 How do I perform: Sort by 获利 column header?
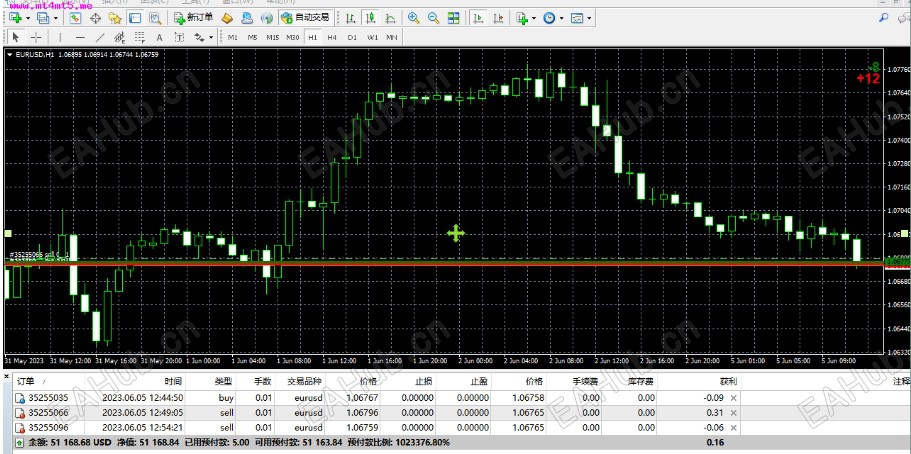click(729, 382)
